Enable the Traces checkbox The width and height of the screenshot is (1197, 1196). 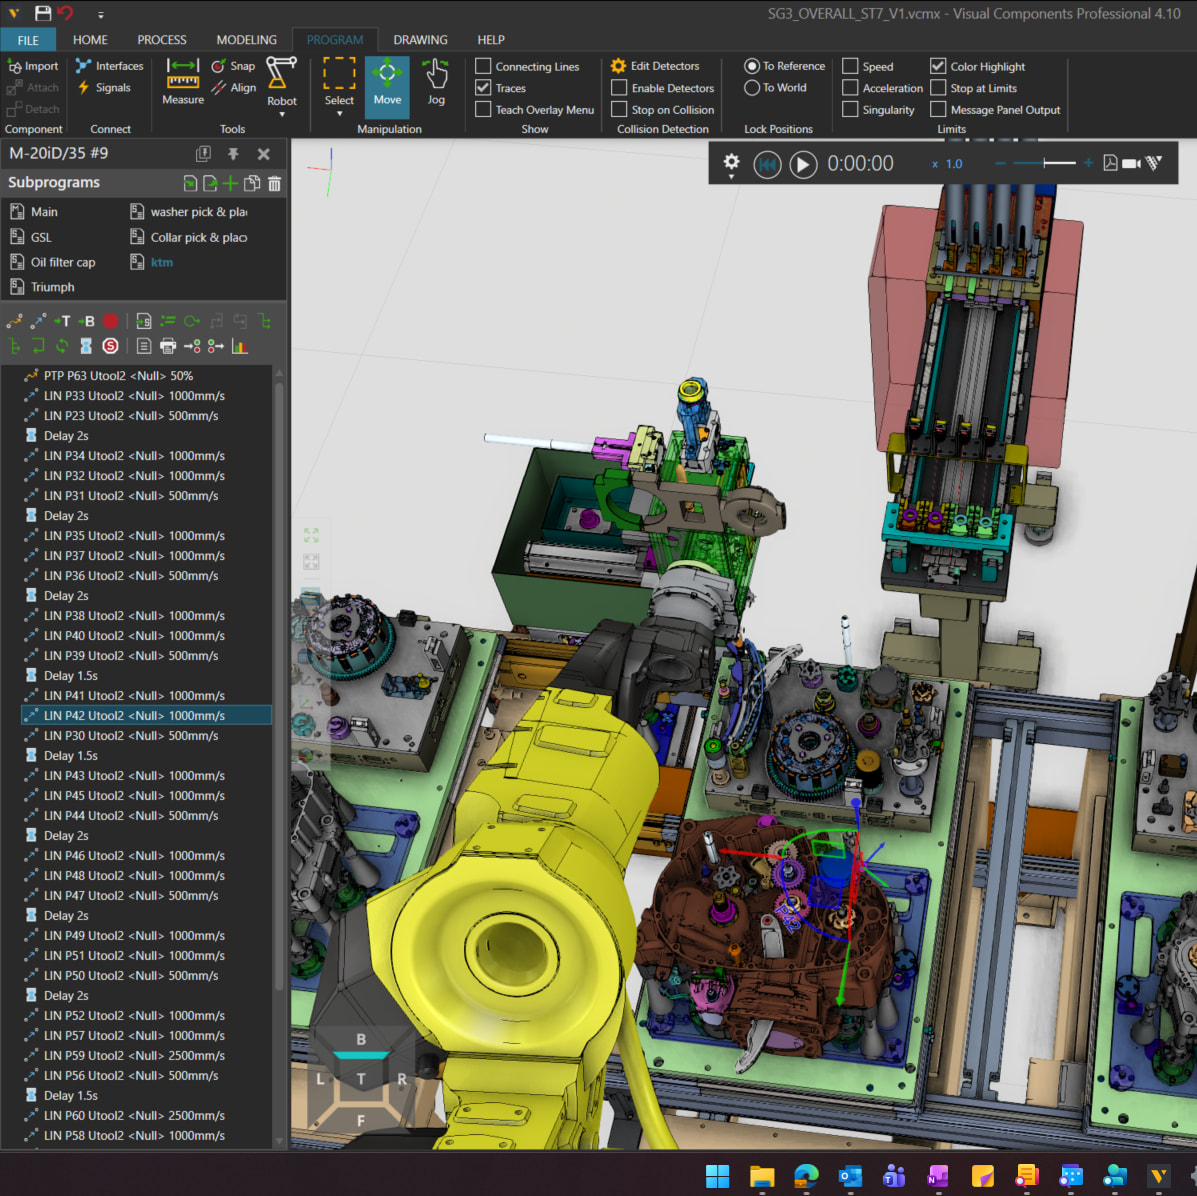tap(483, 87)
